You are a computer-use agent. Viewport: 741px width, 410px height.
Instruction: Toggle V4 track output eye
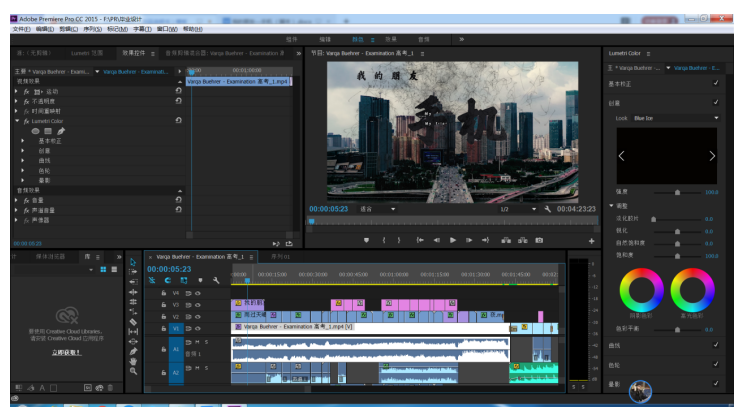coord(198,293)
